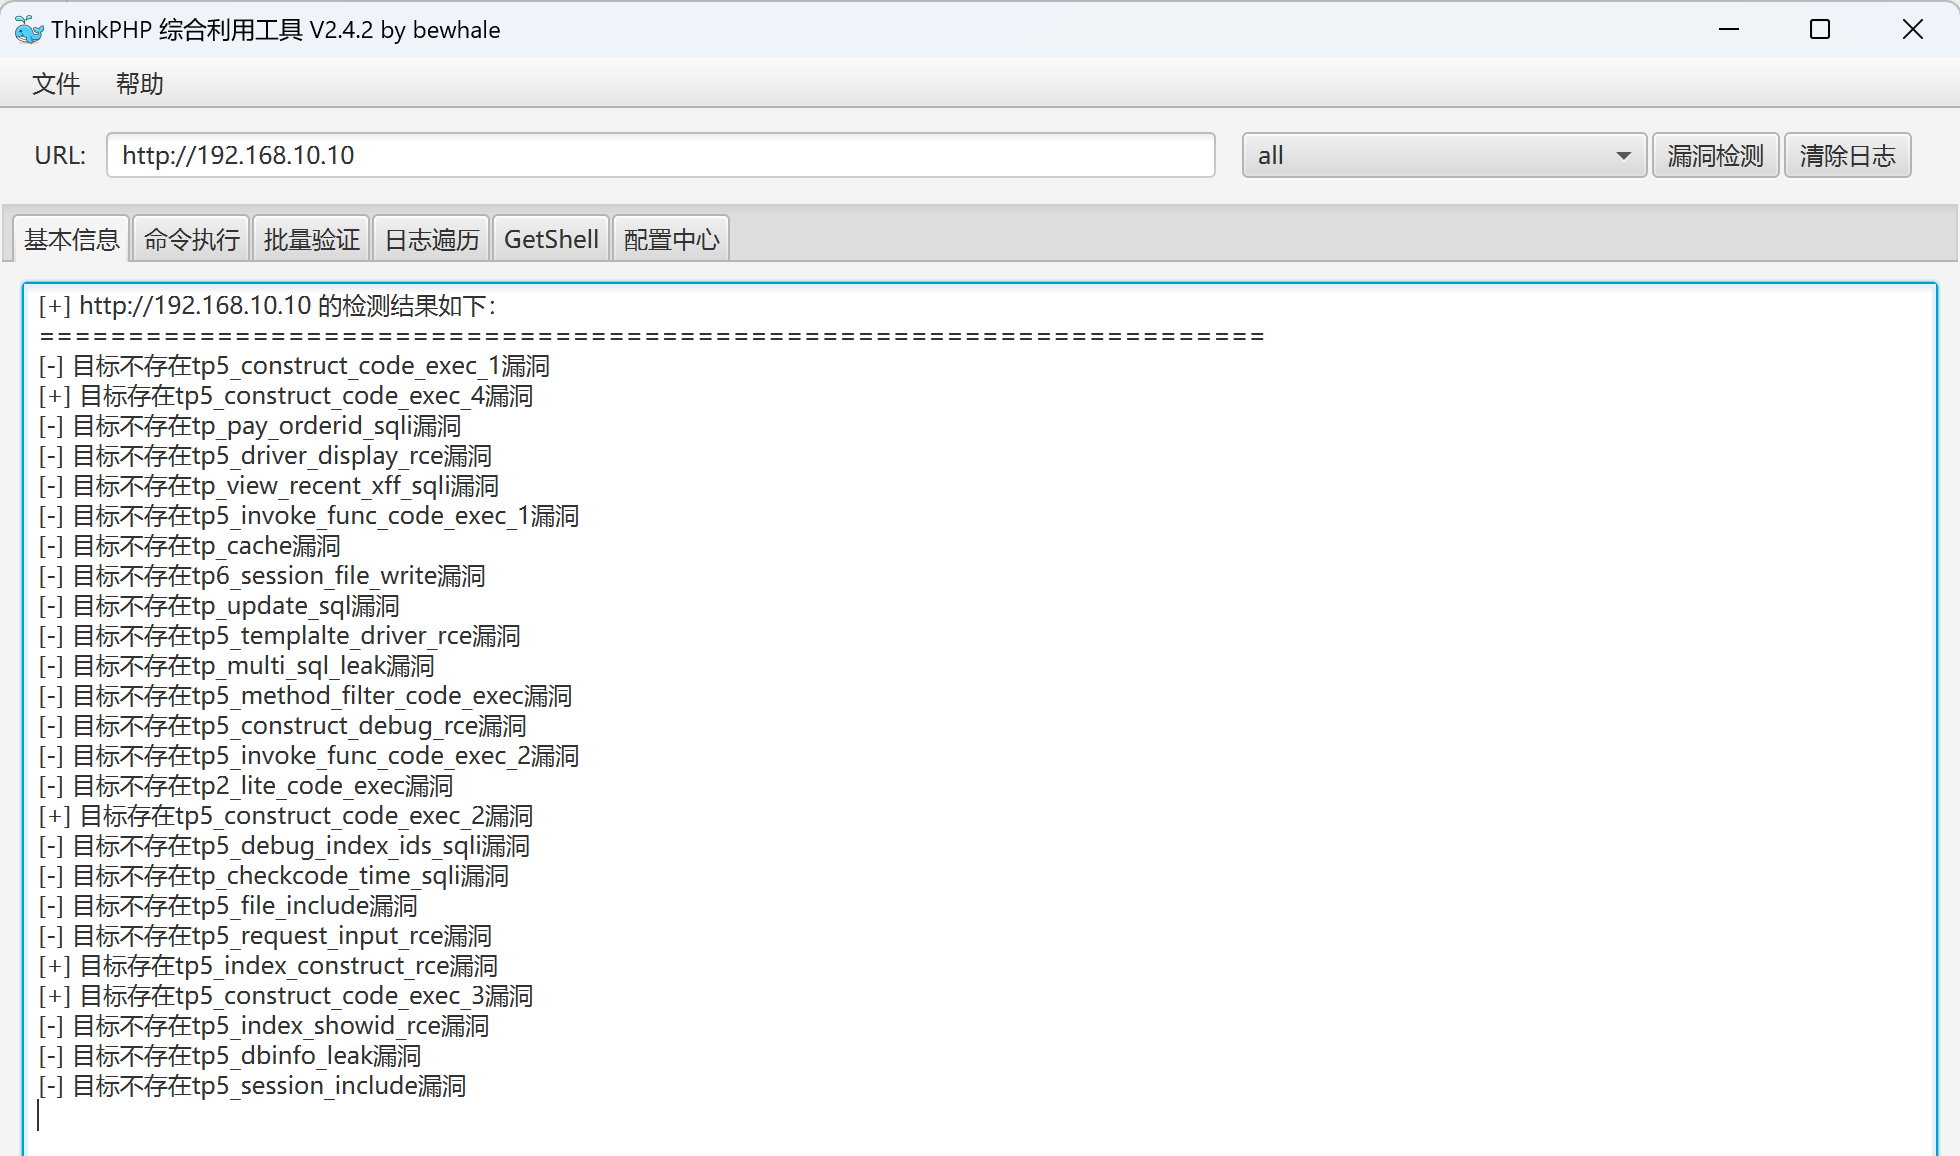Select the GetShell tab
The width and height of the screenshot is (1960, 1156).
(551, 240)
